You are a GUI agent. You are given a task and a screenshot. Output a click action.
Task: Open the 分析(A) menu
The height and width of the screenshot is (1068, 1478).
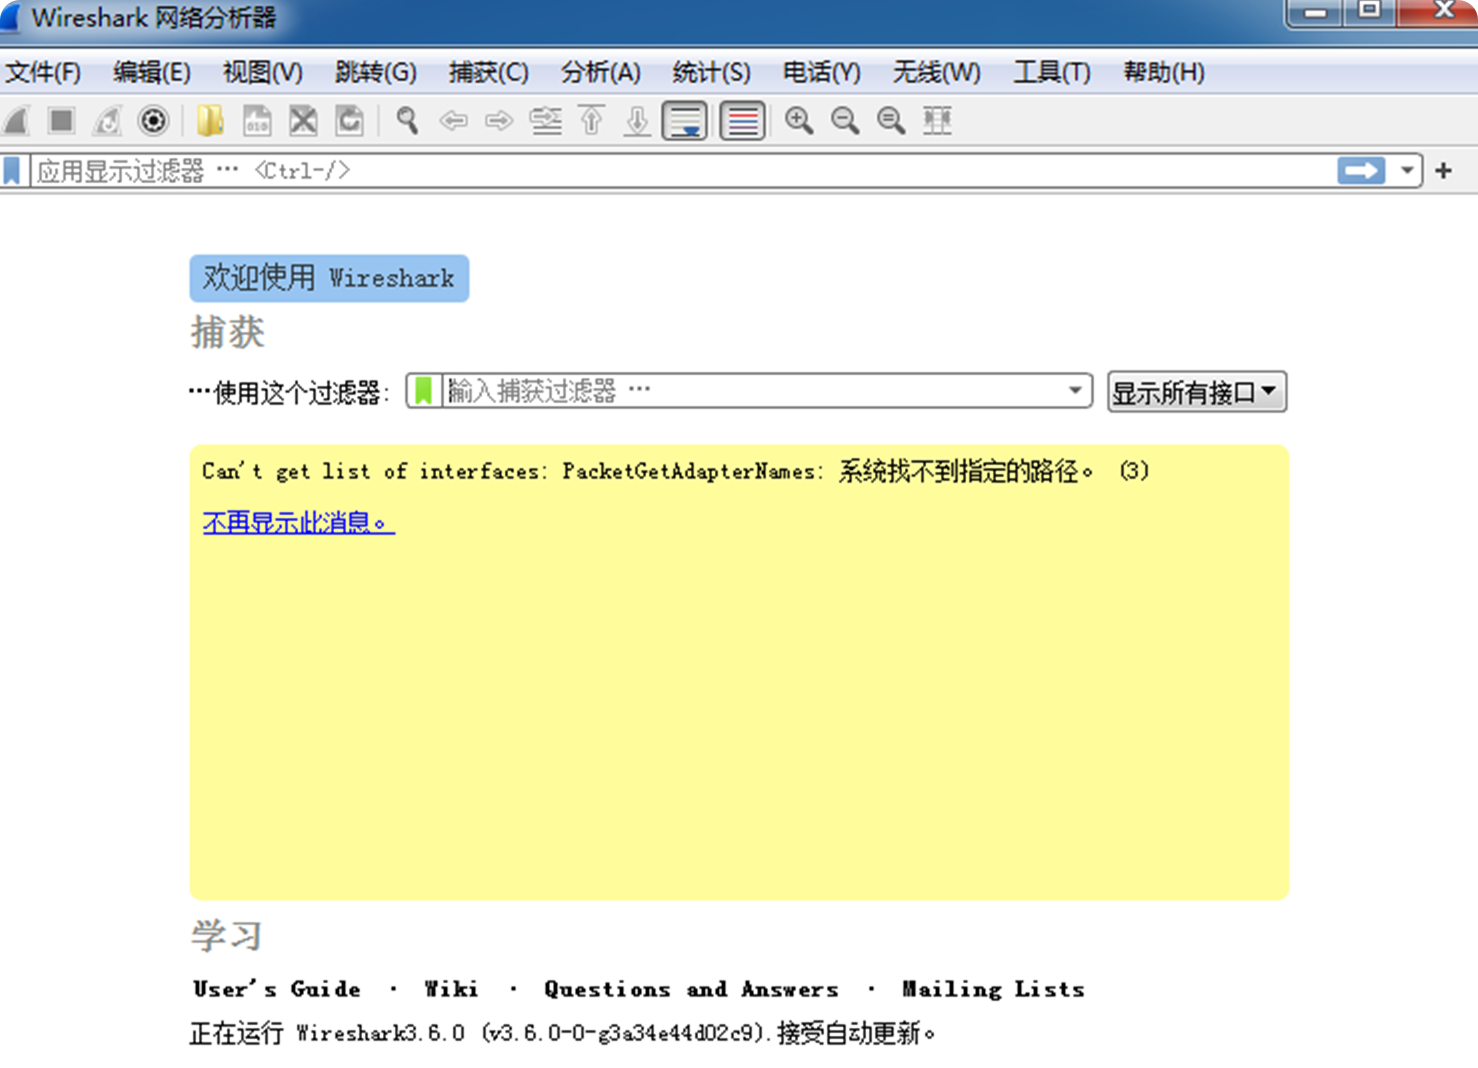point(600,72)
